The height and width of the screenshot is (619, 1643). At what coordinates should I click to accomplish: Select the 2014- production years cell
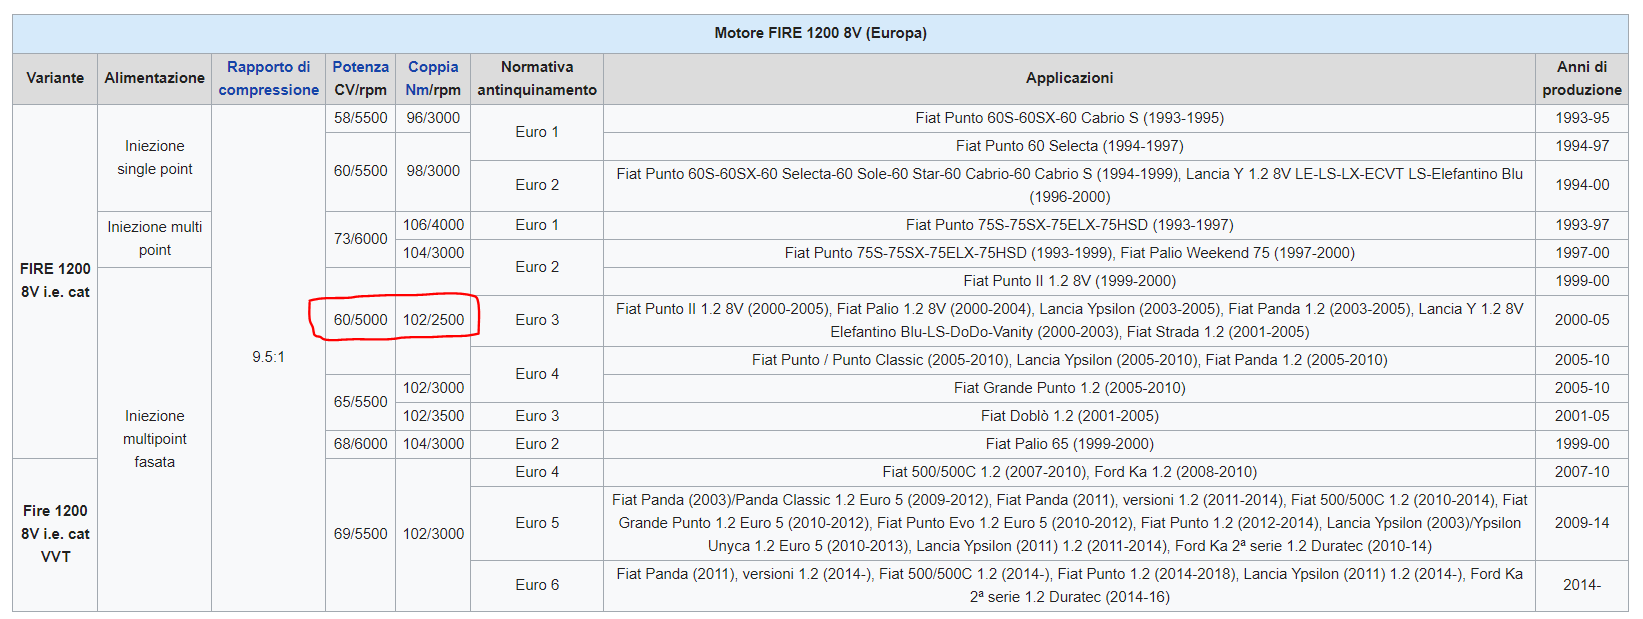click(x=1582, y=585)
